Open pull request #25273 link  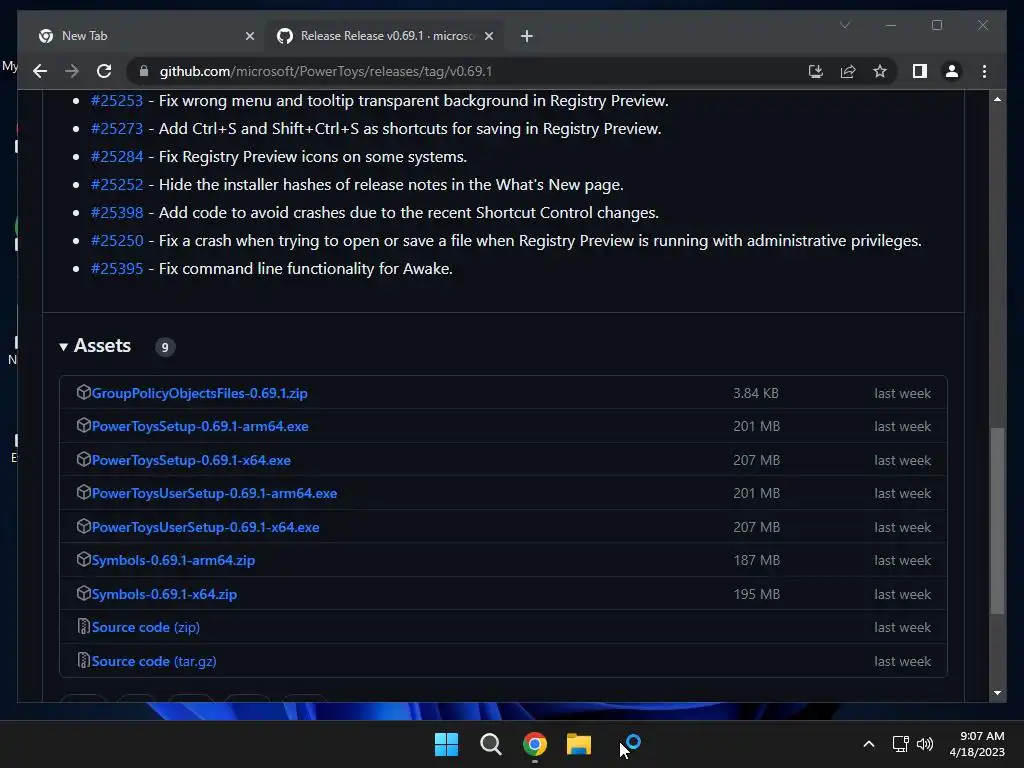point(117,129)
